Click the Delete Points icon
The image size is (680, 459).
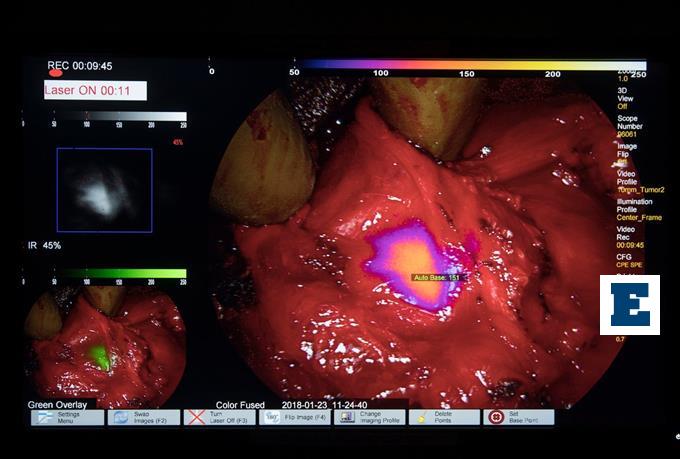pos(421,418)
